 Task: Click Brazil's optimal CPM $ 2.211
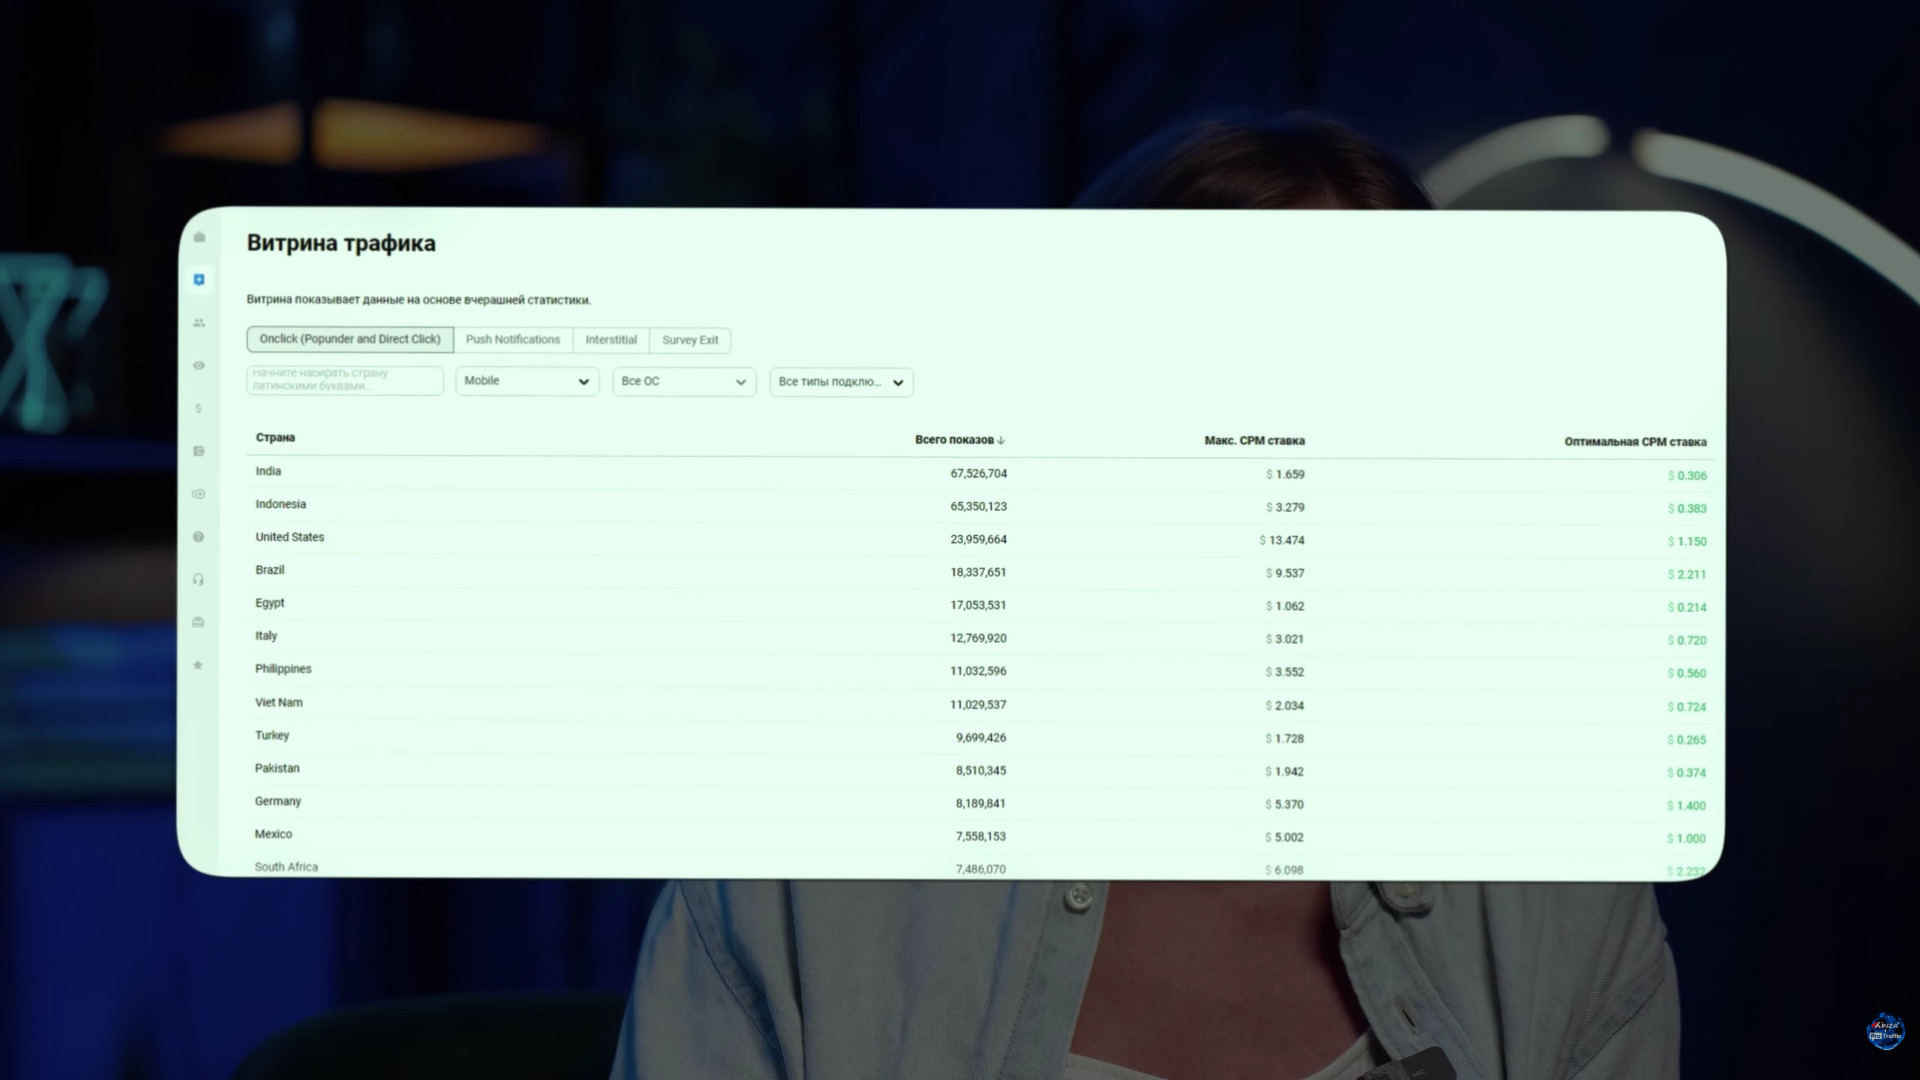pos(1687,575)
